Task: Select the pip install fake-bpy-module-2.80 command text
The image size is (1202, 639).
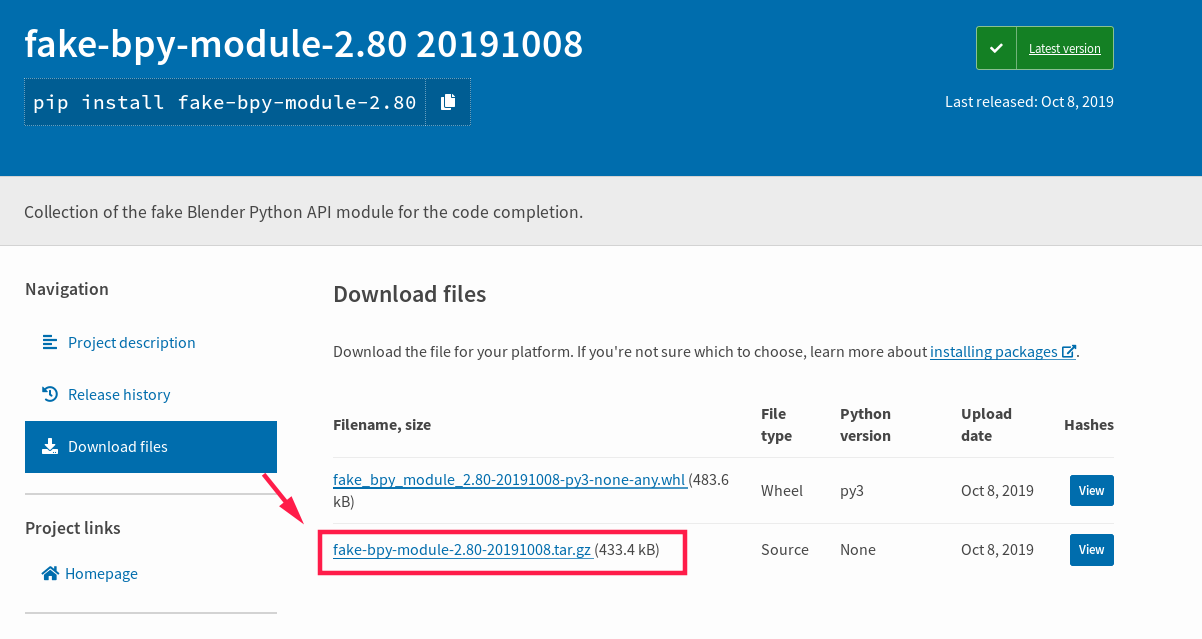Action: (225, 102)
